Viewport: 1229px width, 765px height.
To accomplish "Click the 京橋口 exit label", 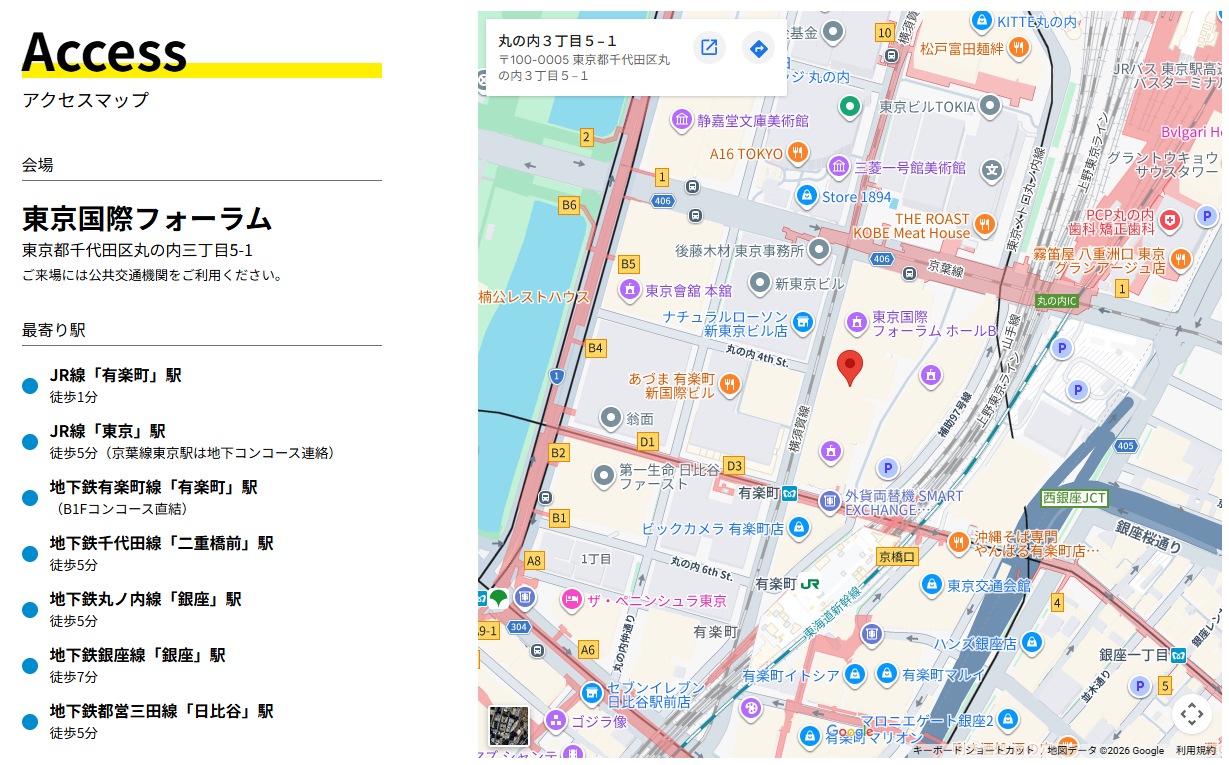I will click(x=897, y=556).
